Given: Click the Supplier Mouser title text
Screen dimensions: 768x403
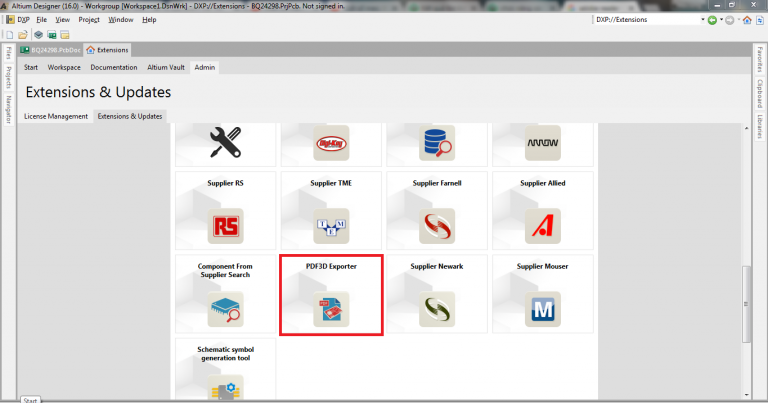Looking at the screenshot, I should 543,266.
